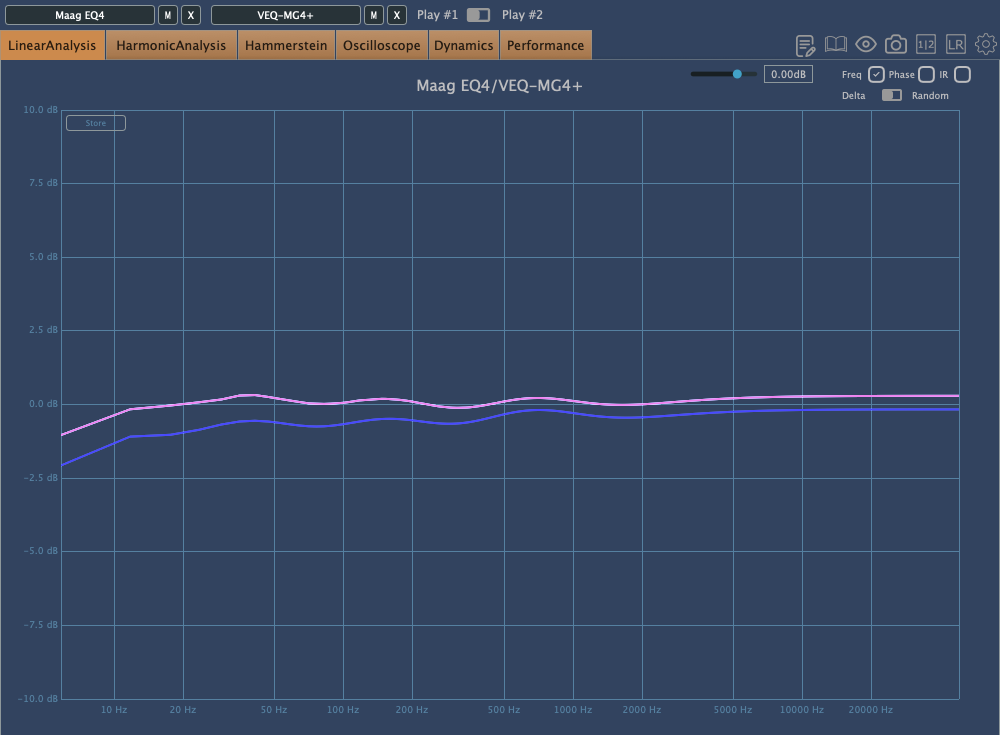Screen dimensions: 1000x735
Task: Open the Performance tab
Action: (x=546, y=45)
